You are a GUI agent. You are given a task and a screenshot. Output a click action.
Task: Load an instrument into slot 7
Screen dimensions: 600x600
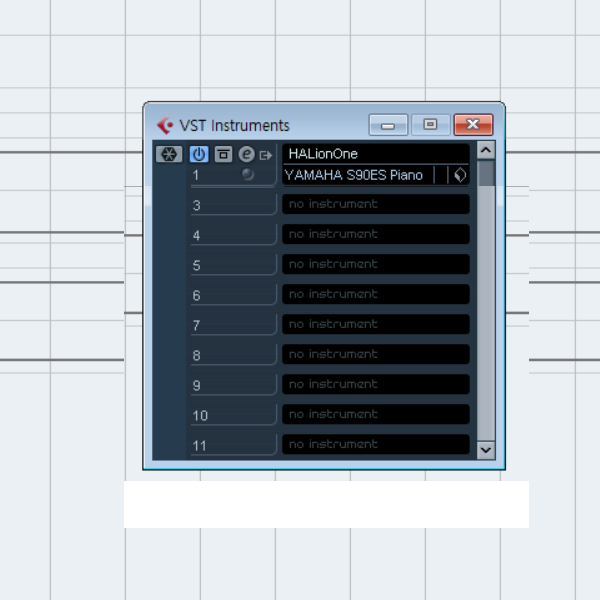point(376,324)
